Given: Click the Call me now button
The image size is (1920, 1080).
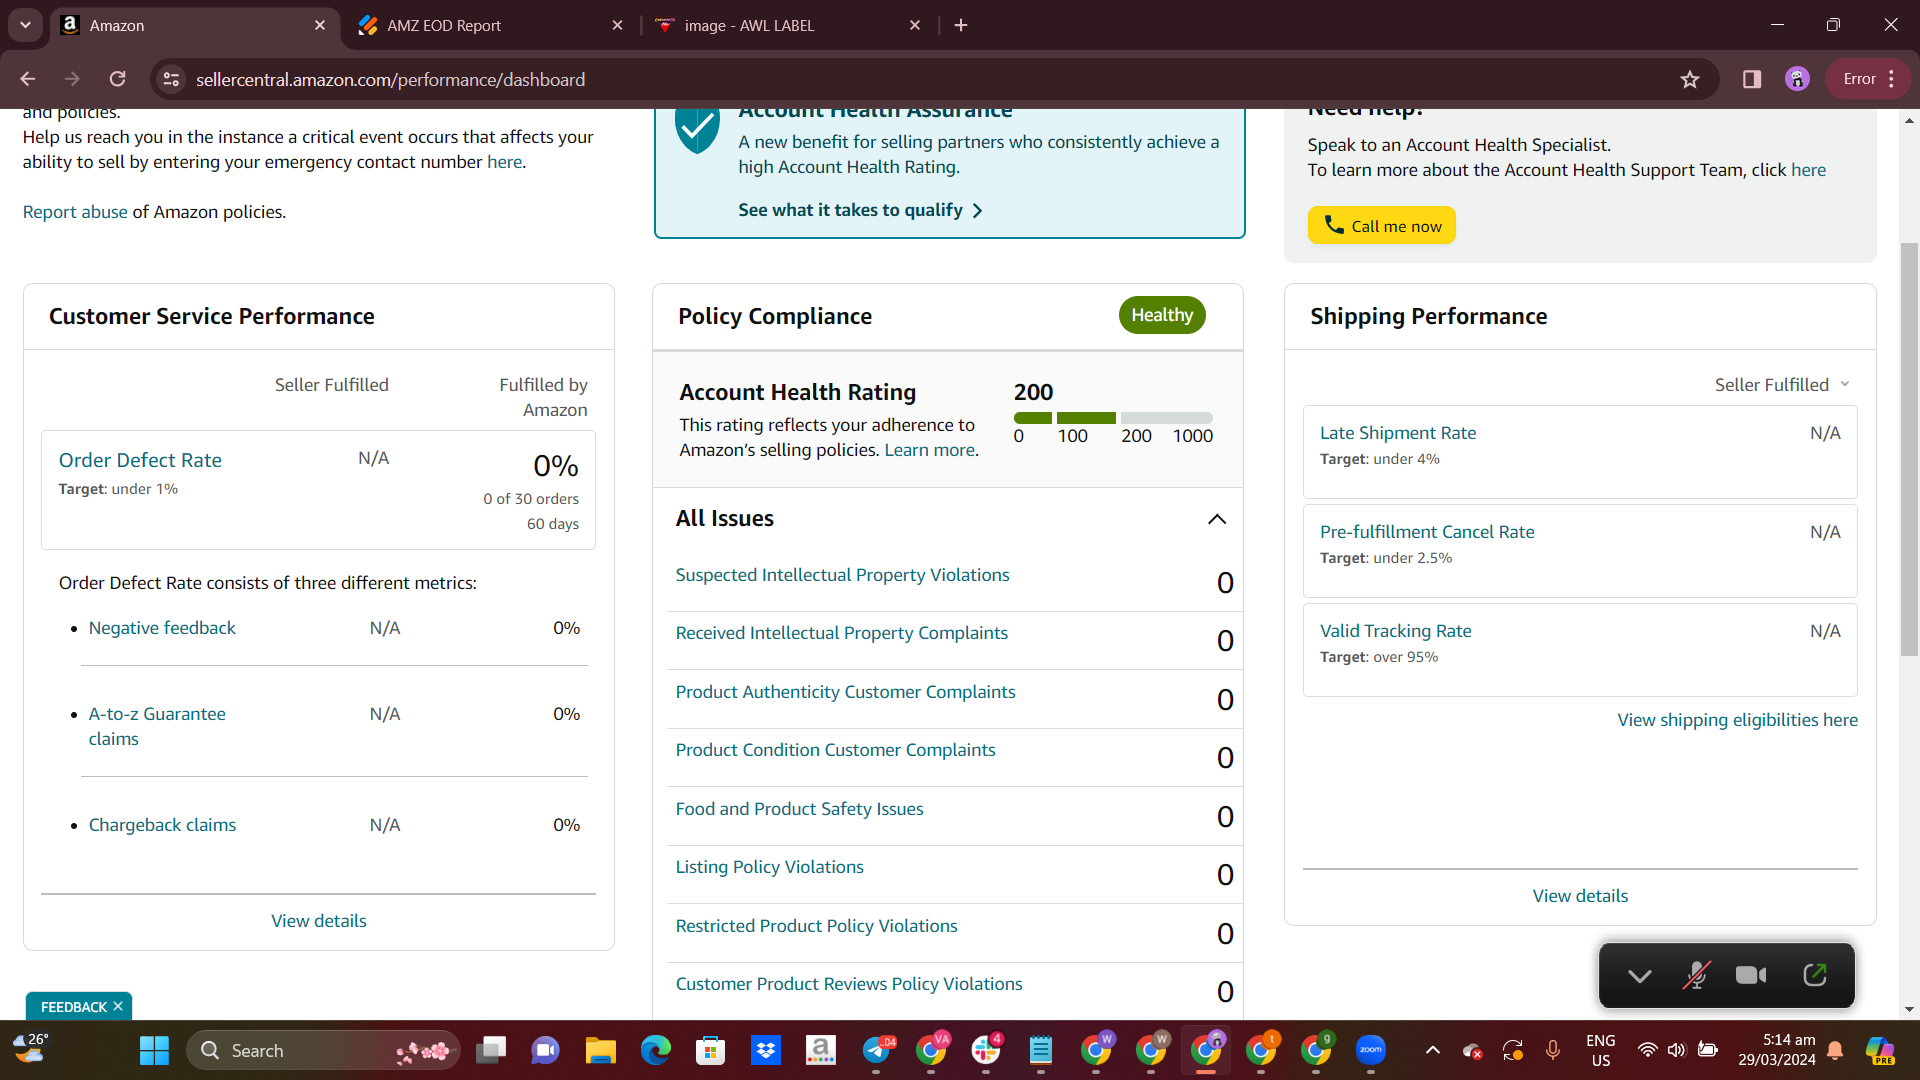Looking at the screenshot, I should pyautogui.click(x=1381, y=225).
